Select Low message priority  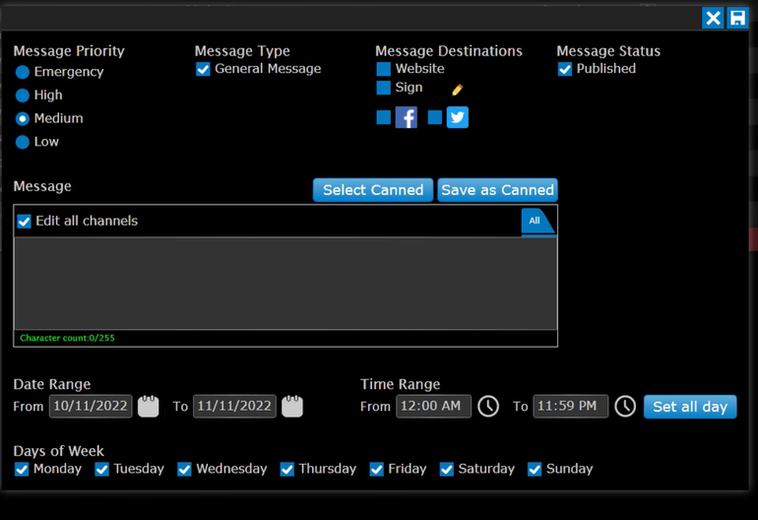click(x=23, y=142)
